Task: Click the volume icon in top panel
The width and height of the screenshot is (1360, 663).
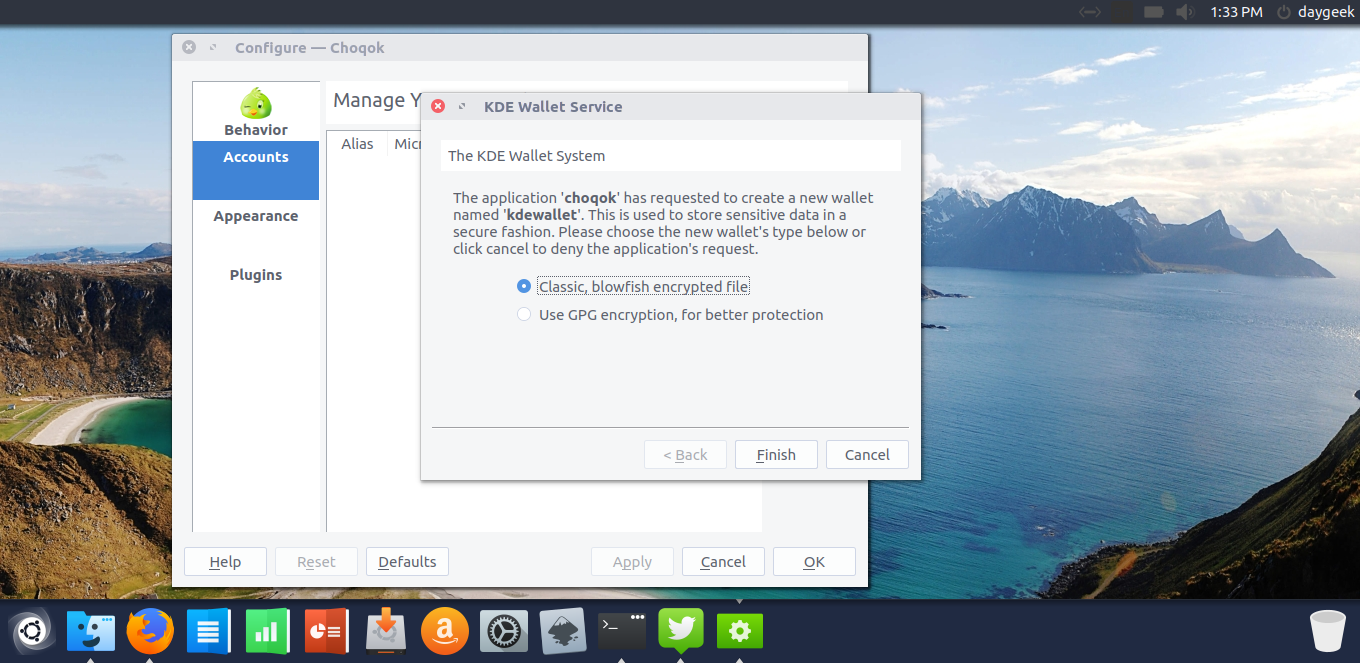Action: tap(1185, 12)
